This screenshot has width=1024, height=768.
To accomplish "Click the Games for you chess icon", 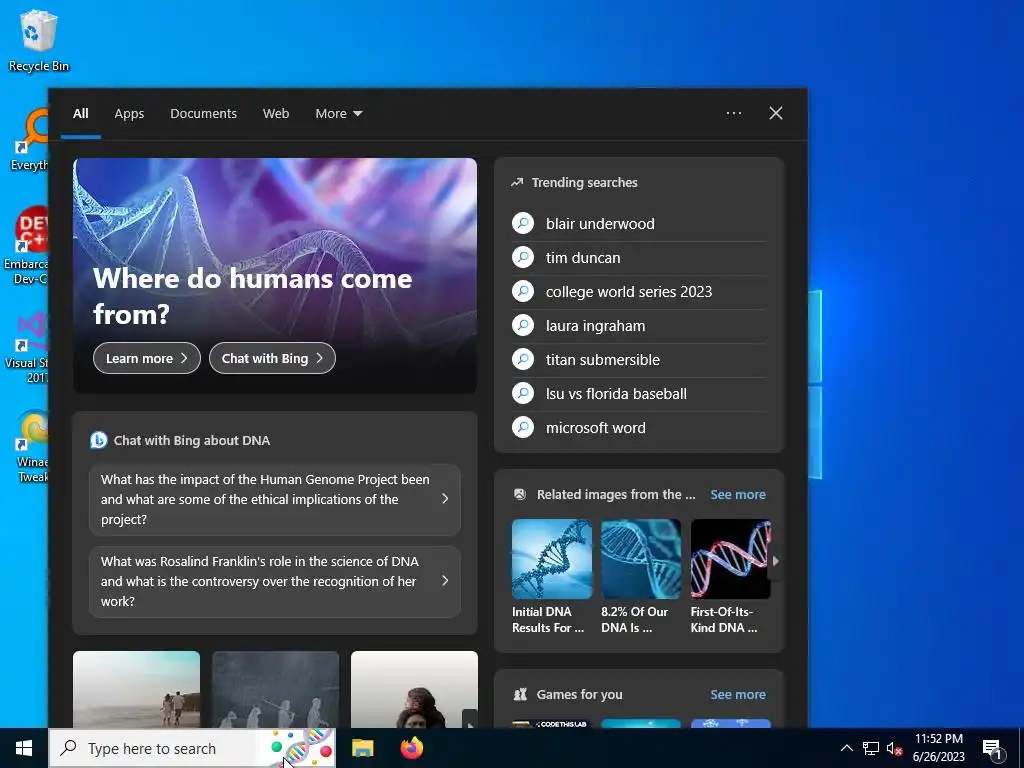I will 520,694.
